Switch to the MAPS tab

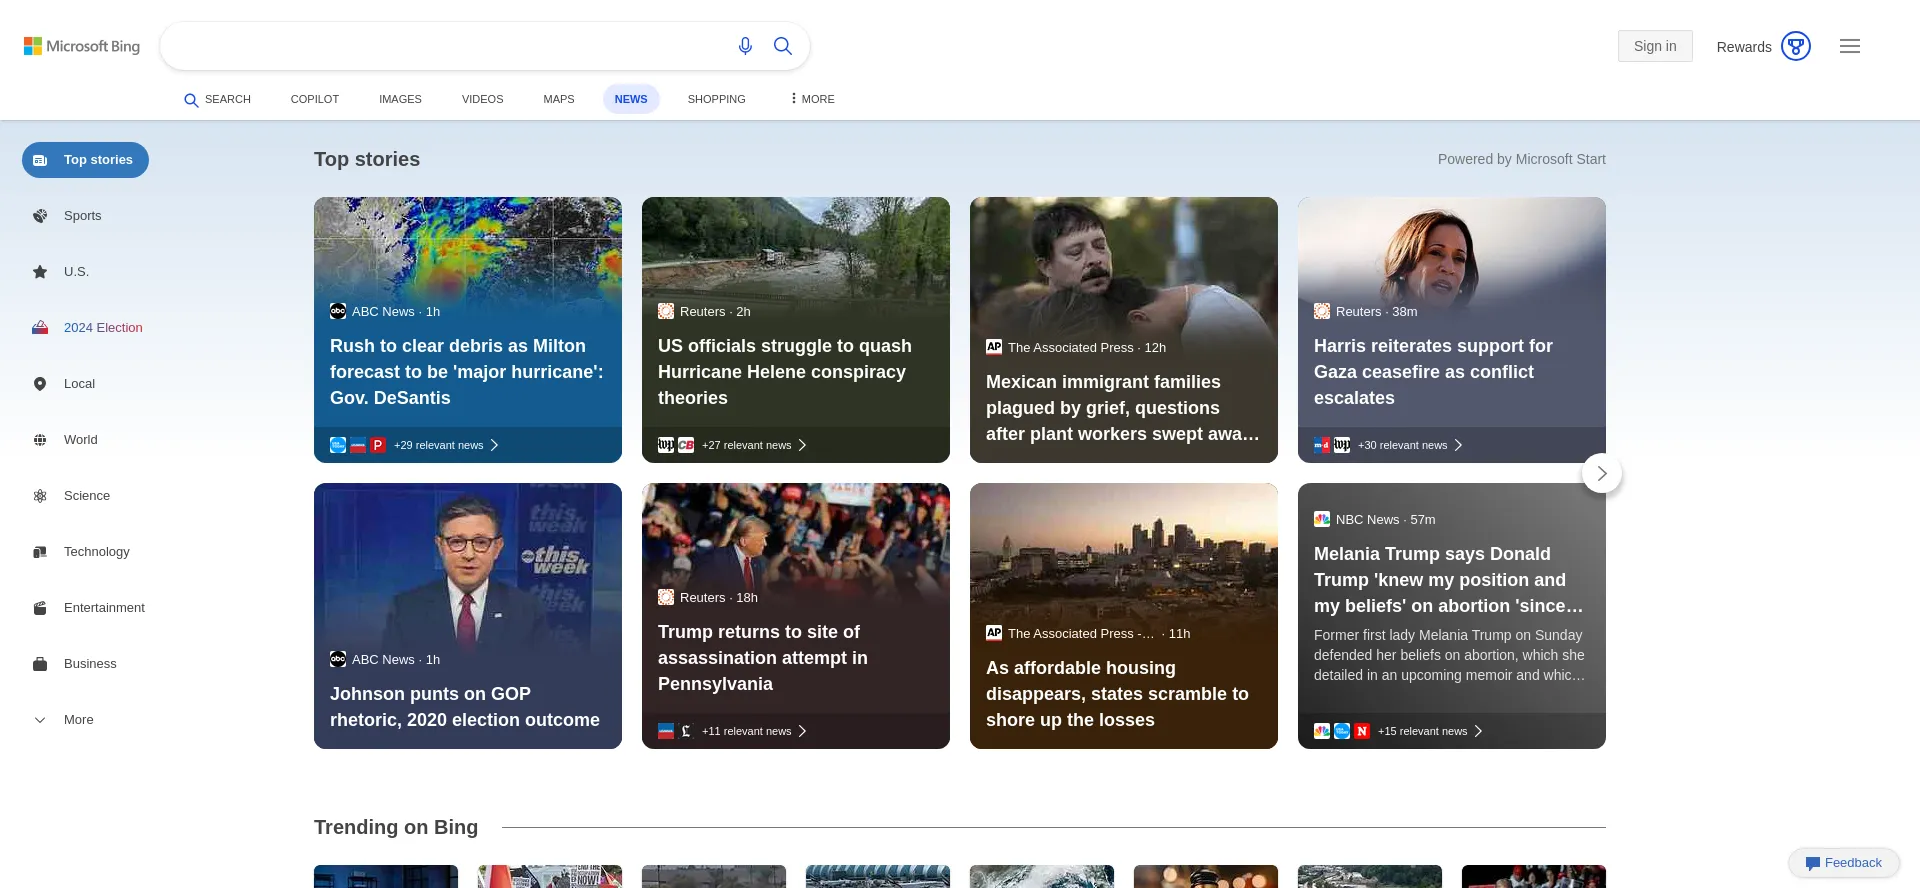559,99
